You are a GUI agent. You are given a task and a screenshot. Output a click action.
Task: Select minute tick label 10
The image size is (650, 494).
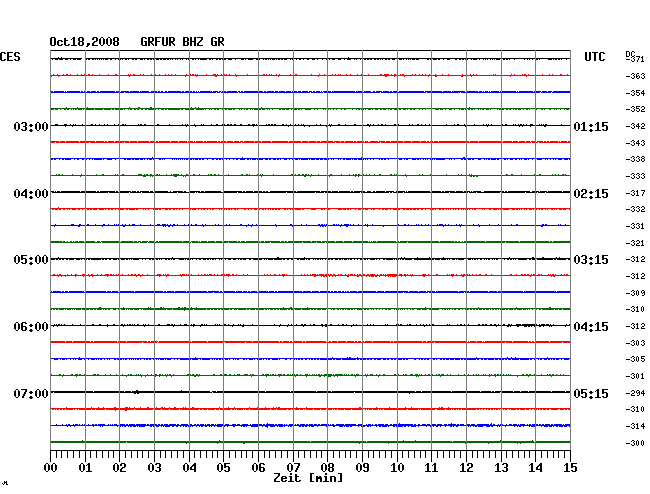[397, 468]
